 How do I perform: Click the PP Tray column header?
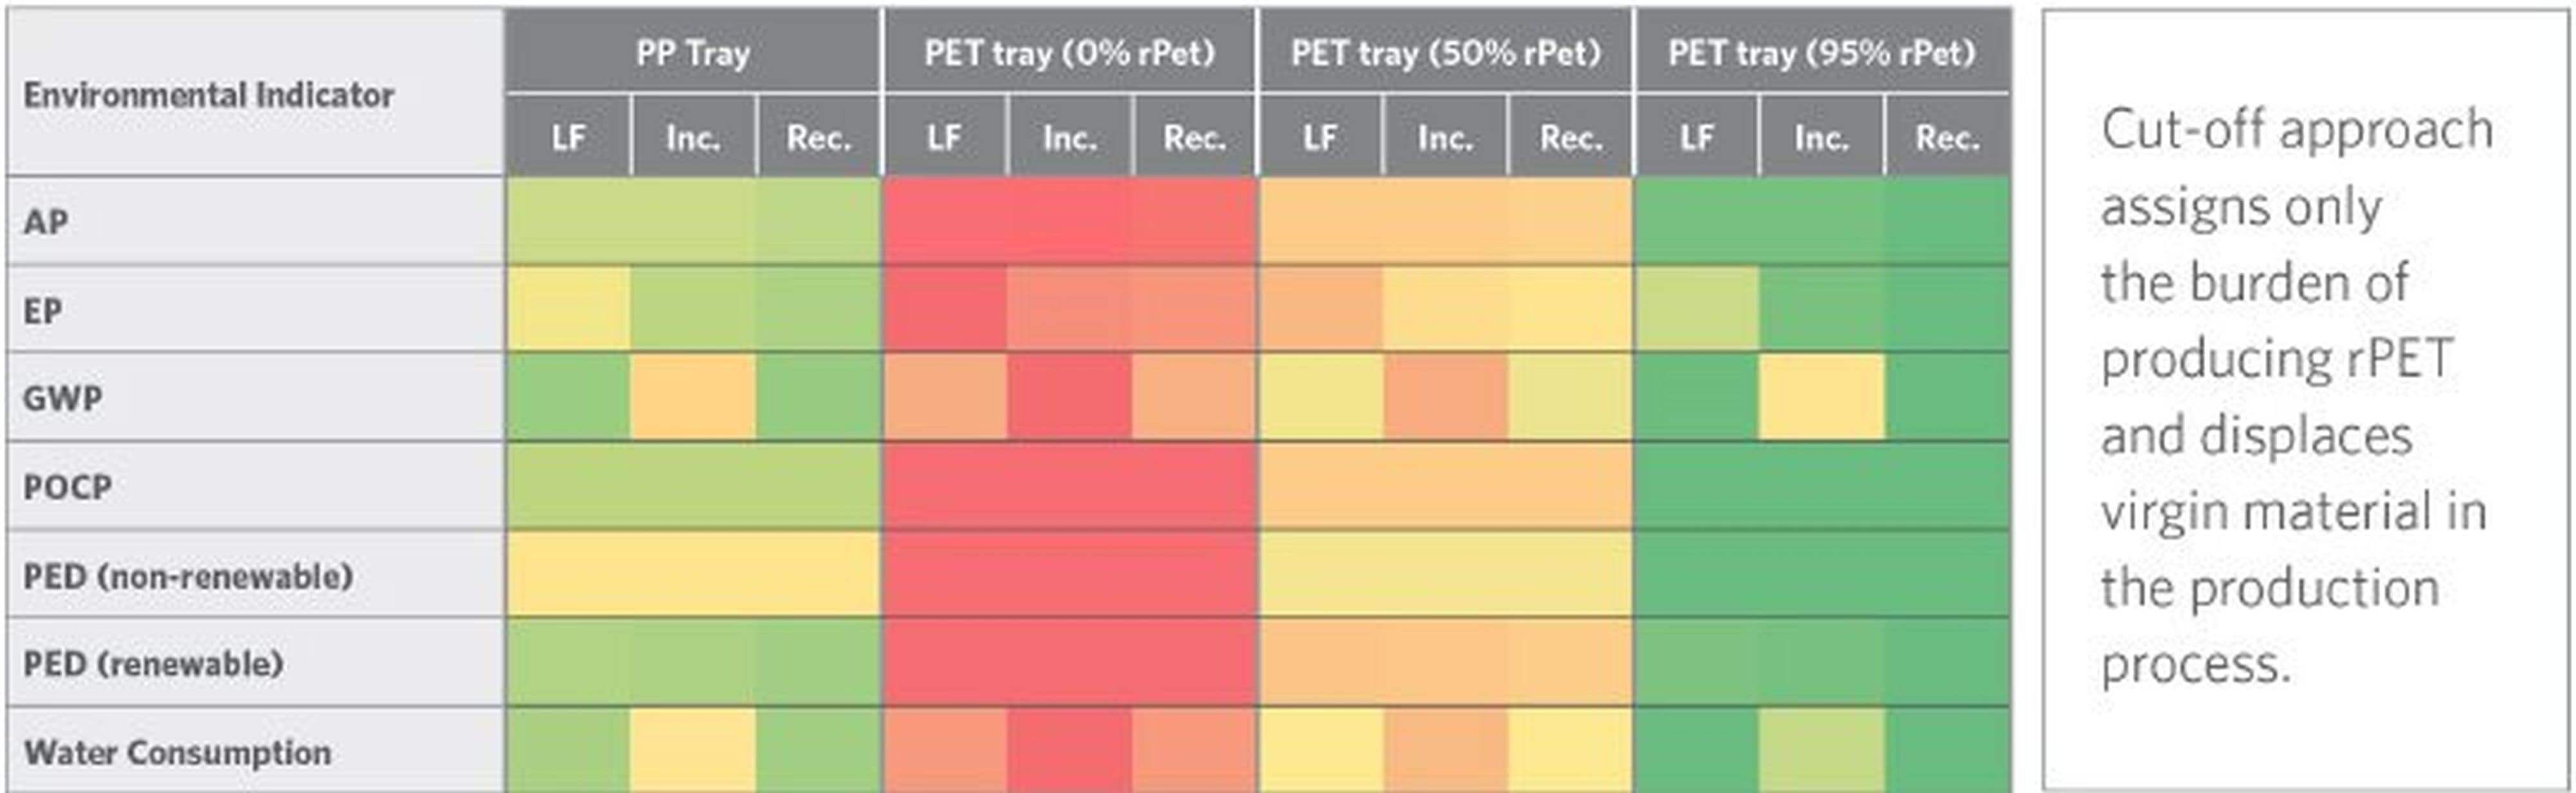[x=692, y=52]
